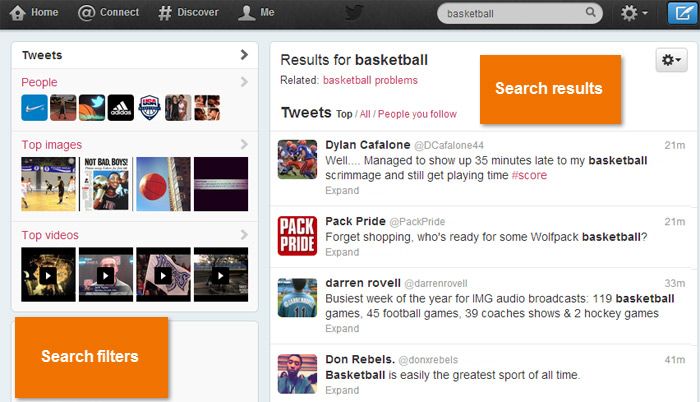Play the second top video with man
Image resolution: width=700 pixels, height=402 pixels.
tap(106, 275)
